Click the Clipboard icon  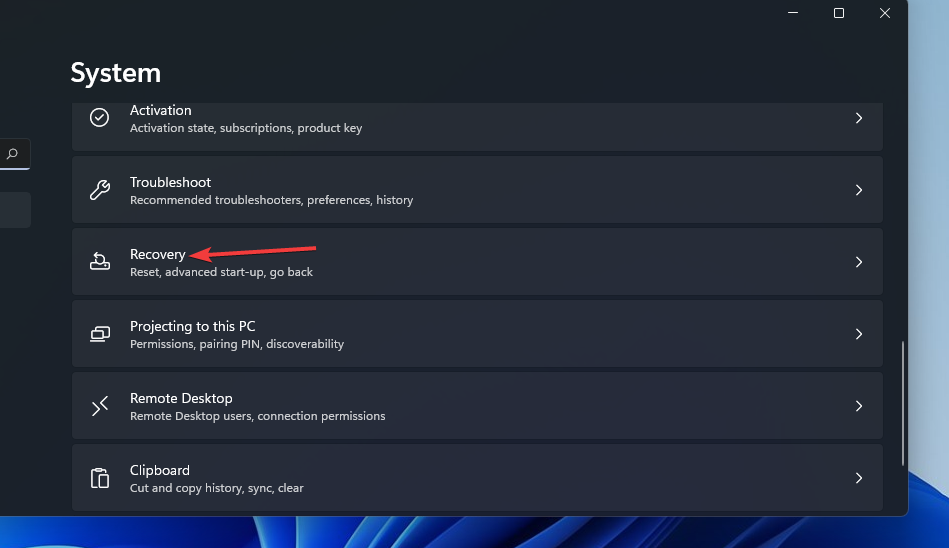click(x=99, y=478)
